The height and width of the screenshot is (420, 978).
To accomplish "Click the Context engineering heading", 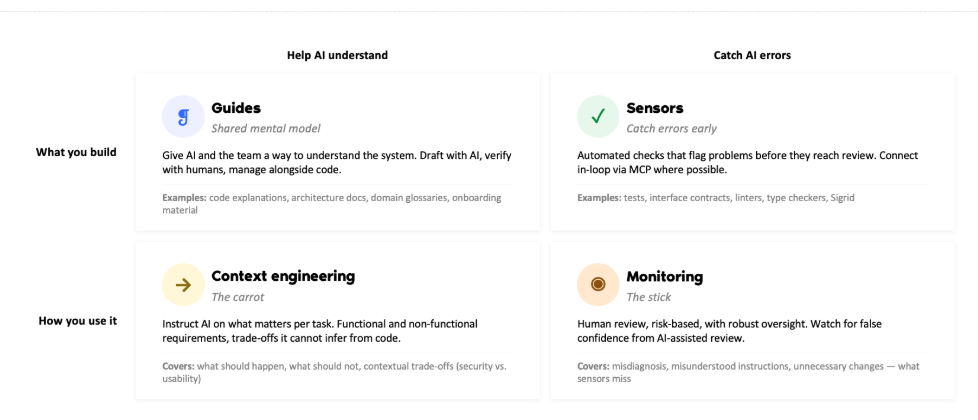I will pos(283,276).
